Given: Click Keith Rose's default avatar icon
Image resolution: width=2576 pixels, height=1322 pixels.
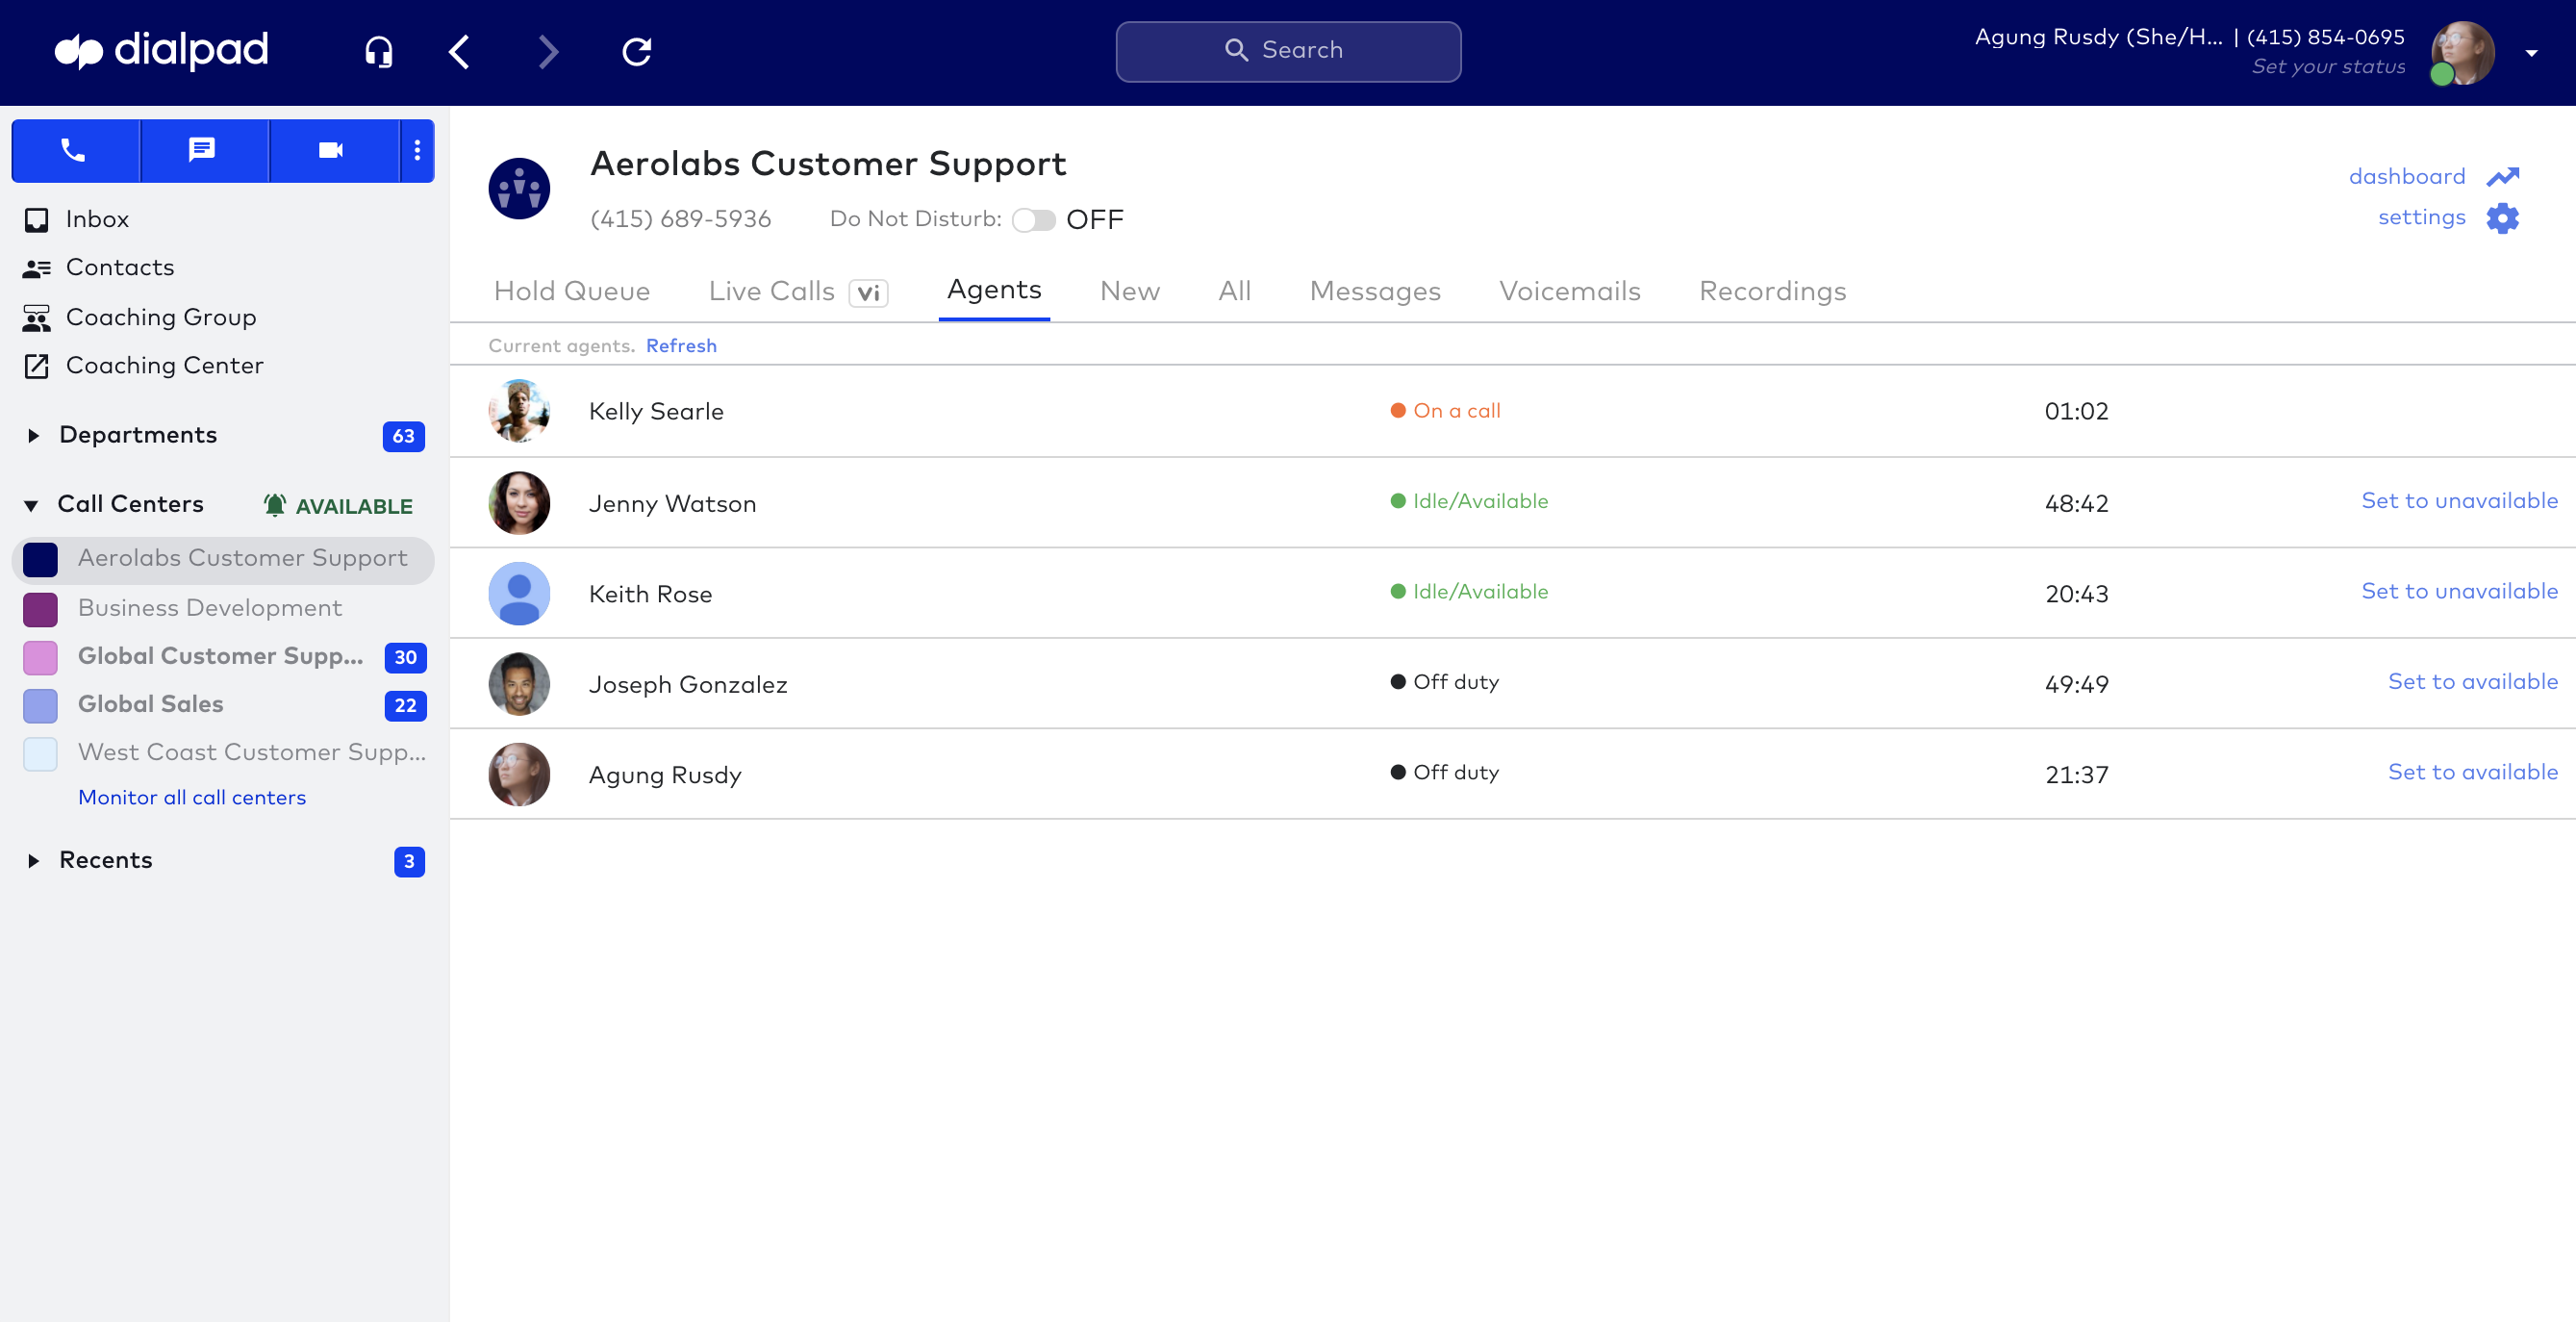Looking at the screenshot, I should point(519,594).
